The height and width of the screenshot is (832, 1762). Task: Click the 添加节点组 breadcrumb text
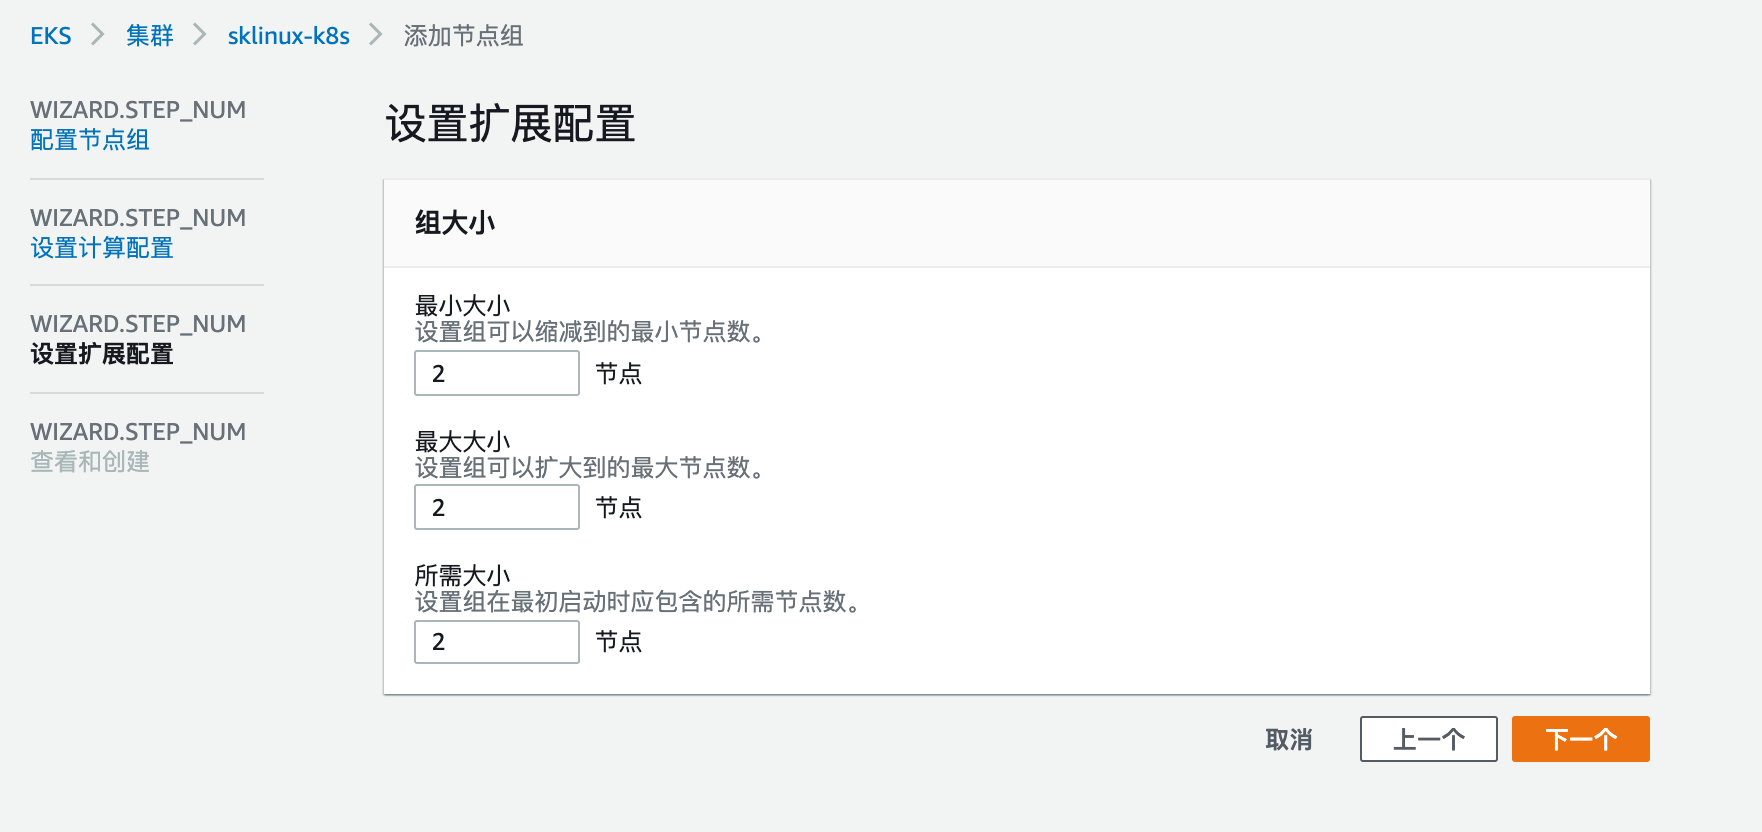tap(463, 36)
